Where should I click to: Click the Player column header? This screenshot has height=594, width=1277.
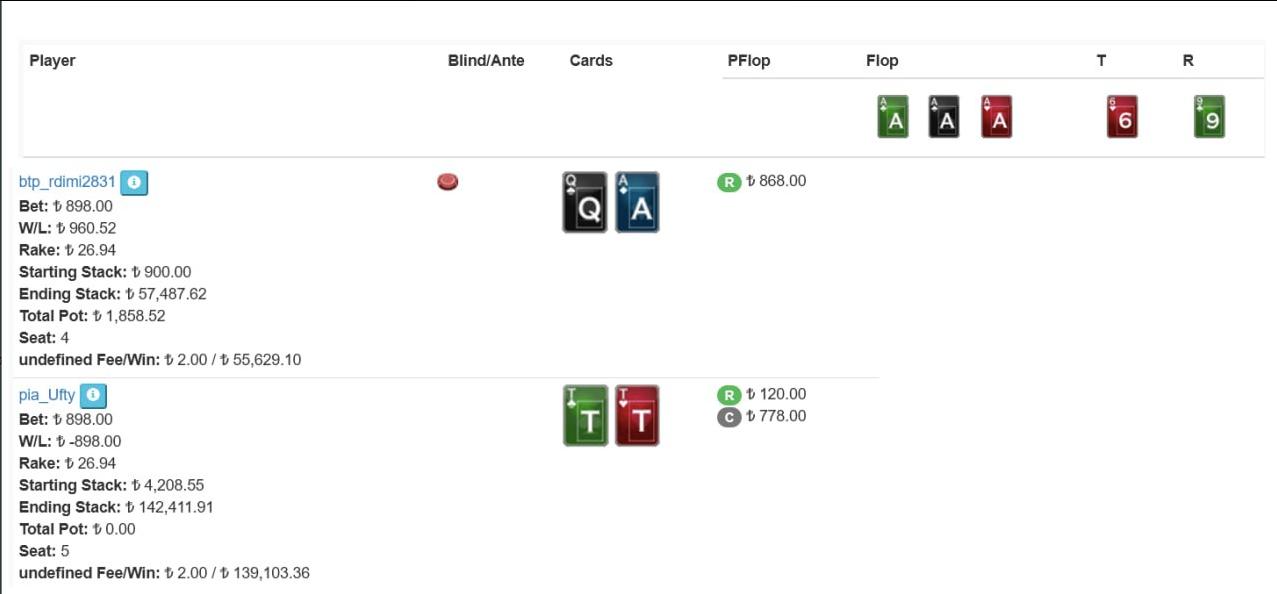(x=52, y=61)
